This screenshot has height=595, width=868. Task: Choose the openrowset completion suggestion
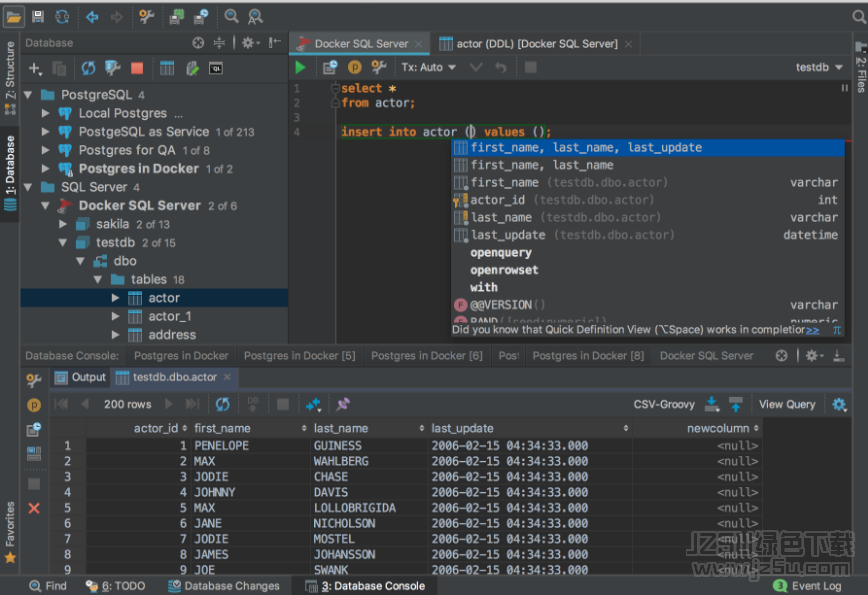tap(648, 270)
